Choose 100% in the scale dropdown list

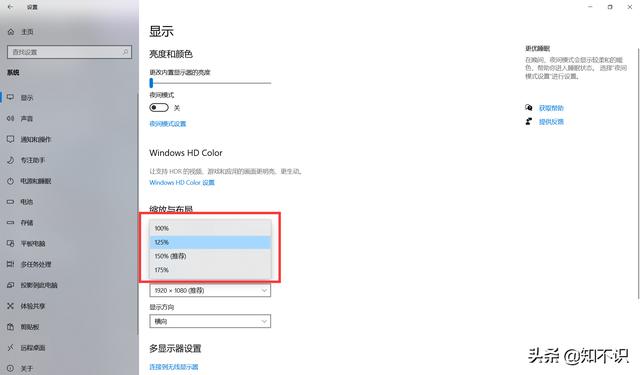[x=210, y=228]
